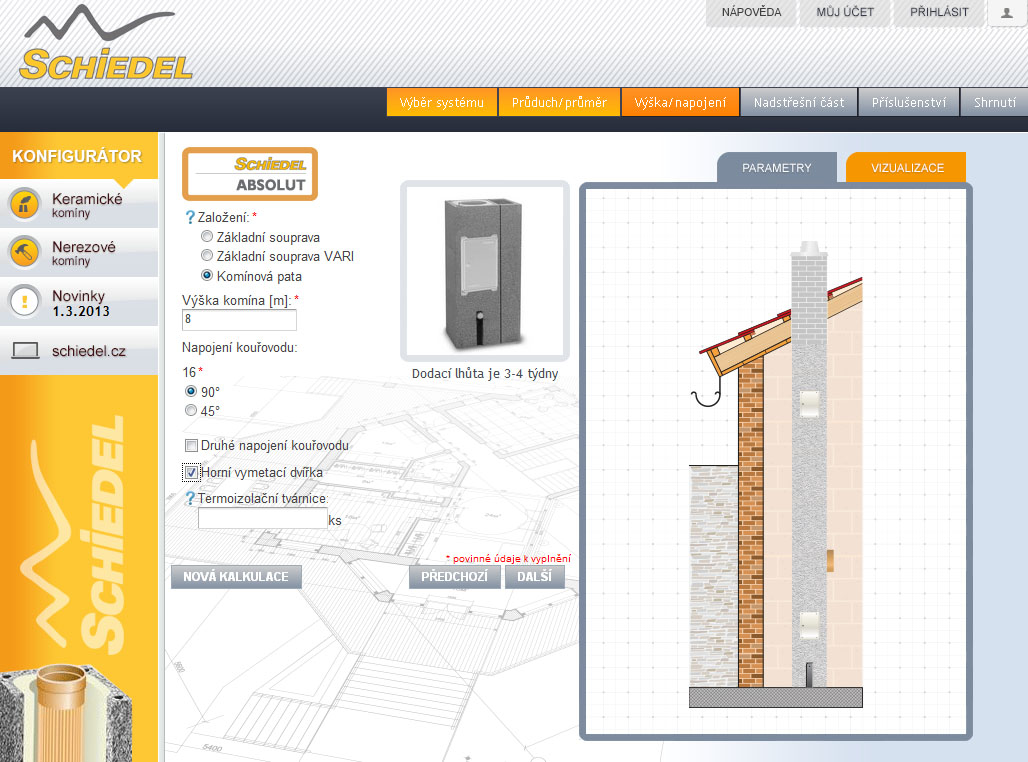Click the Novinky exclamation icon
This screenshot has height=762, width=1028.
pos(23,301)
